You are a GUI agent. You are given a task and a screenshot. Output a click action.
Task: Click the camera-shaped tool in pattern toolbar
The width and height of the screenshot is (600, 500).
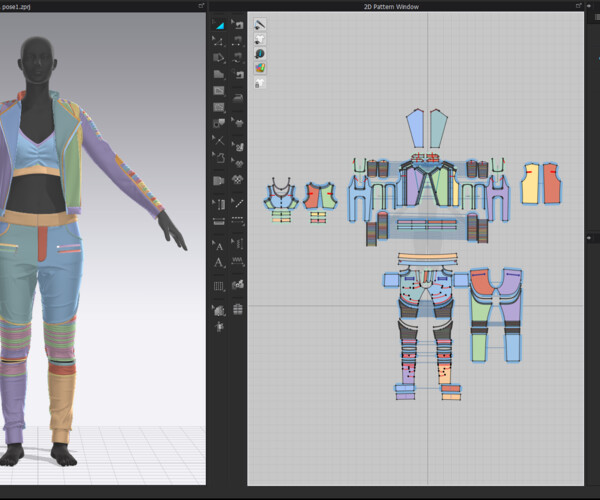click(x=219, y=180)
